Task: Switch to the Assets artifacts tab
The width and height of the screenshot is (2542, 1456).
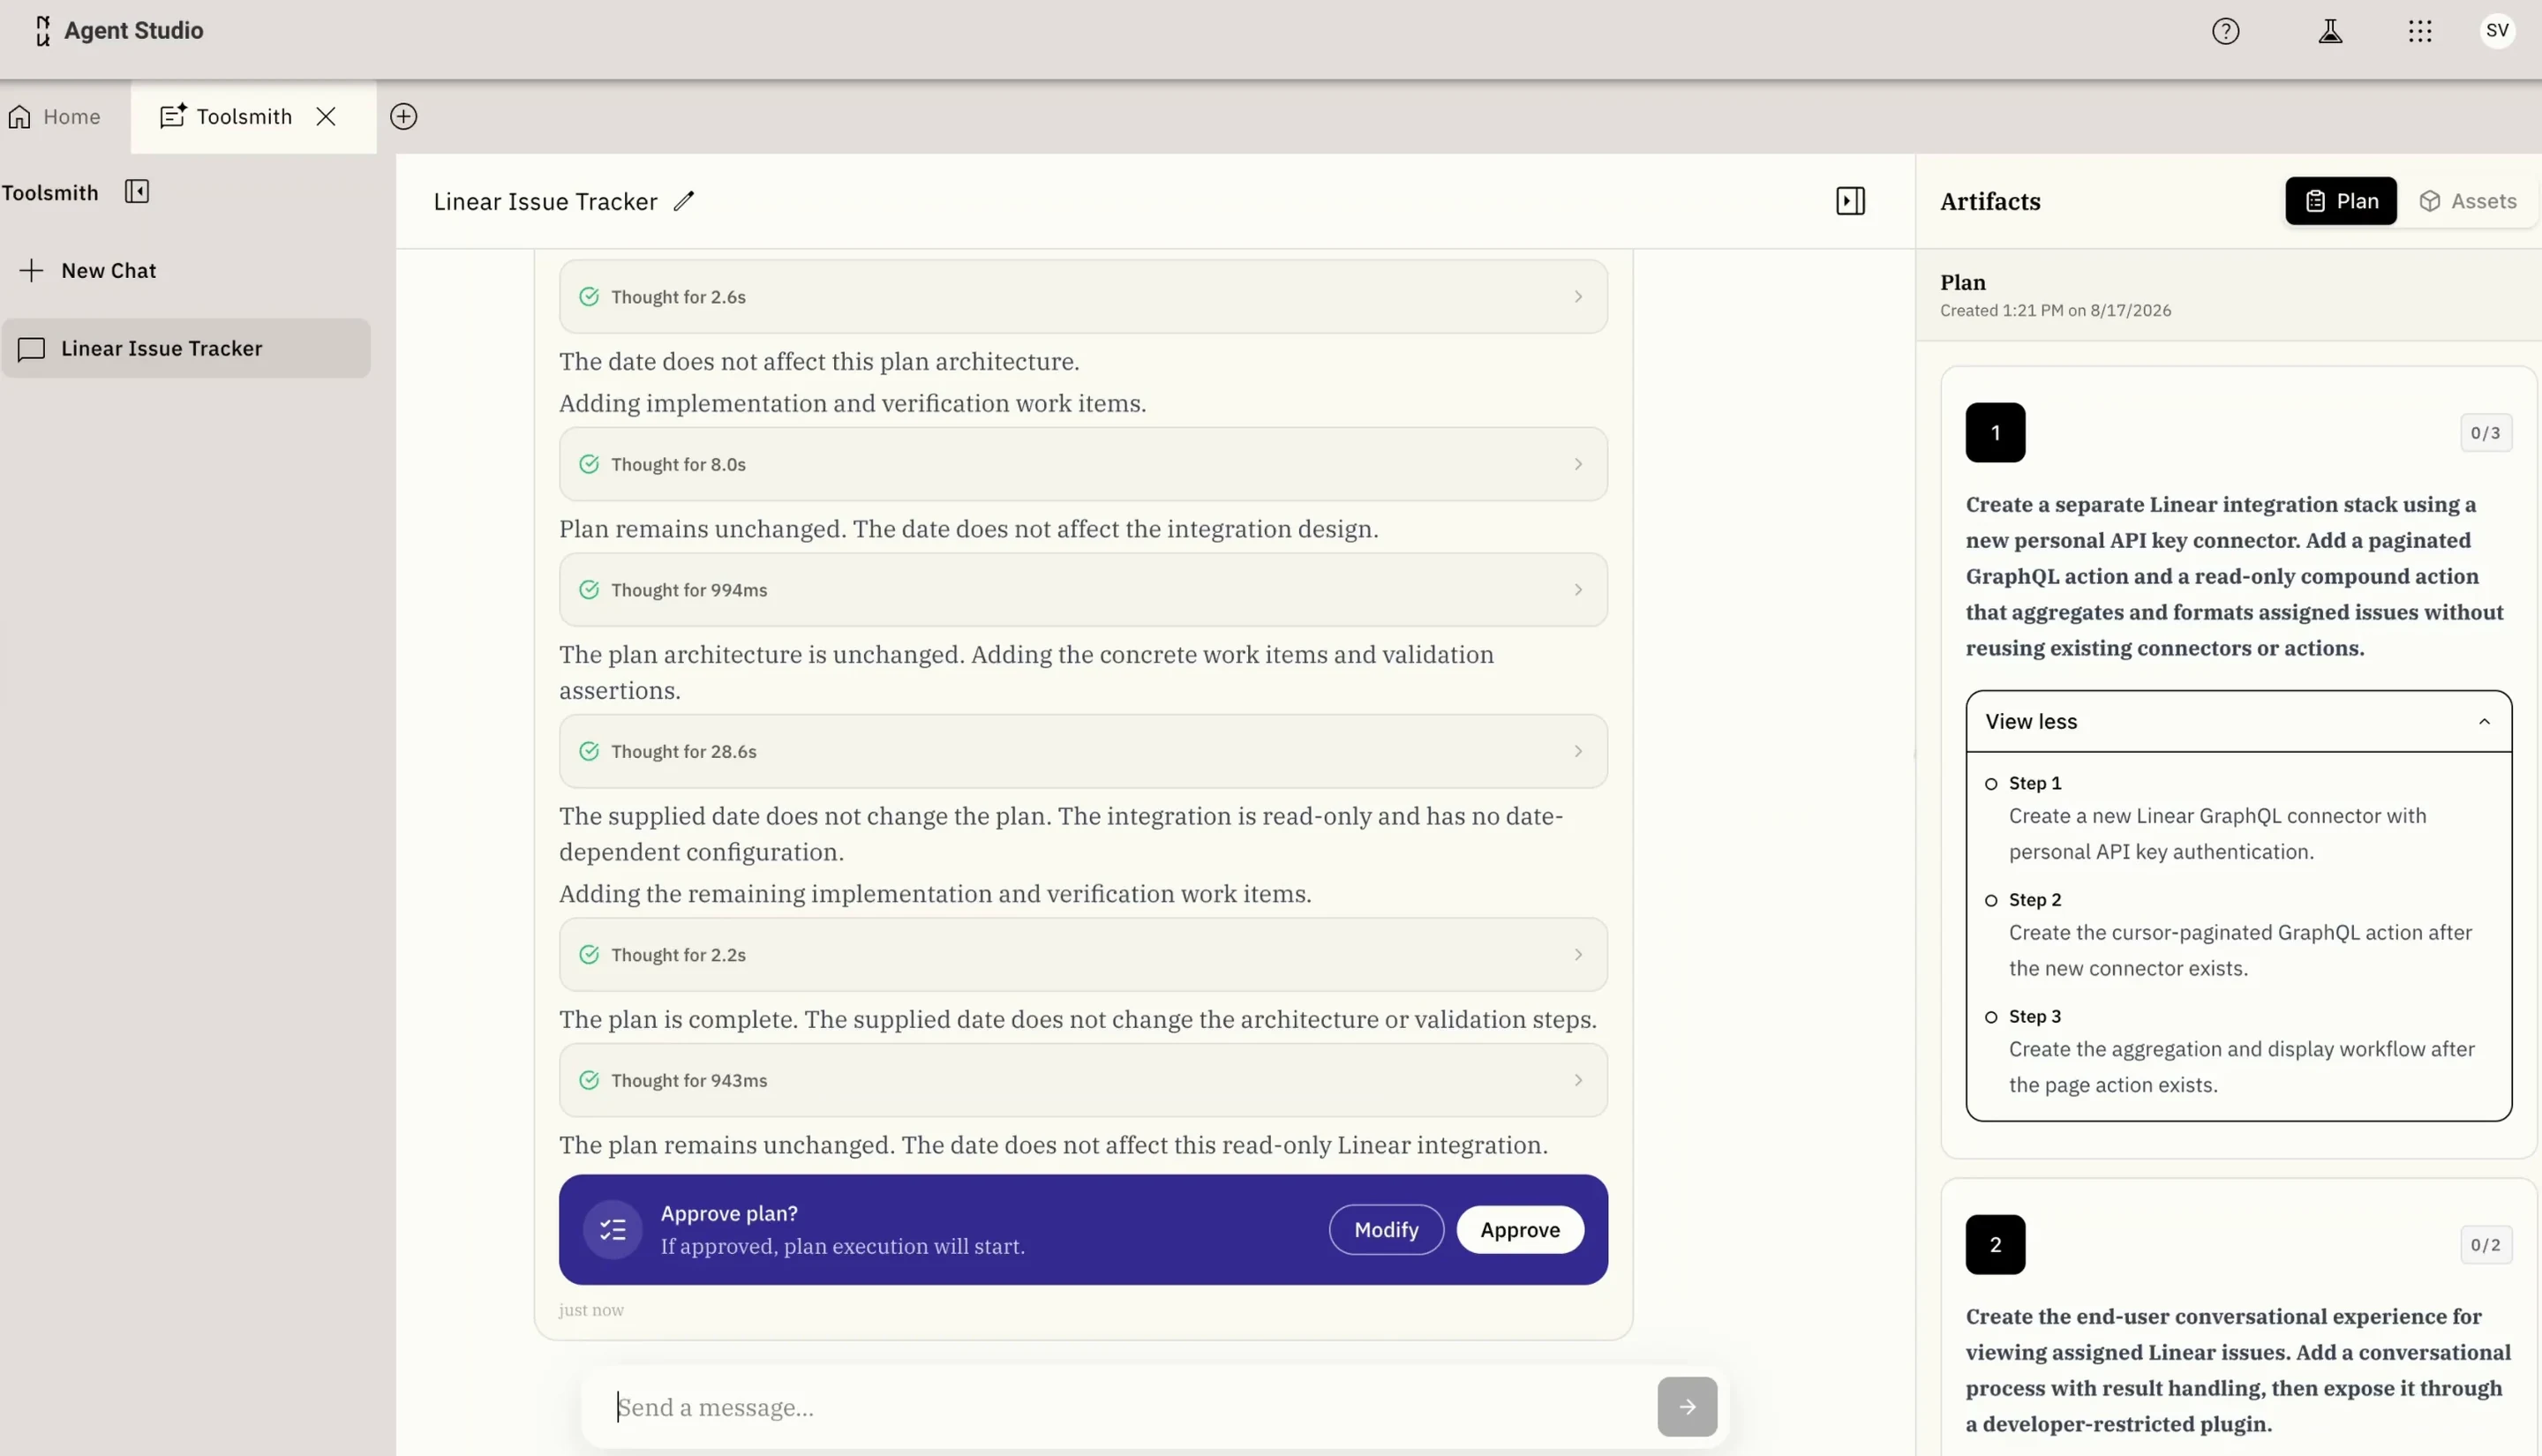Action: (x=2467, y=202)
